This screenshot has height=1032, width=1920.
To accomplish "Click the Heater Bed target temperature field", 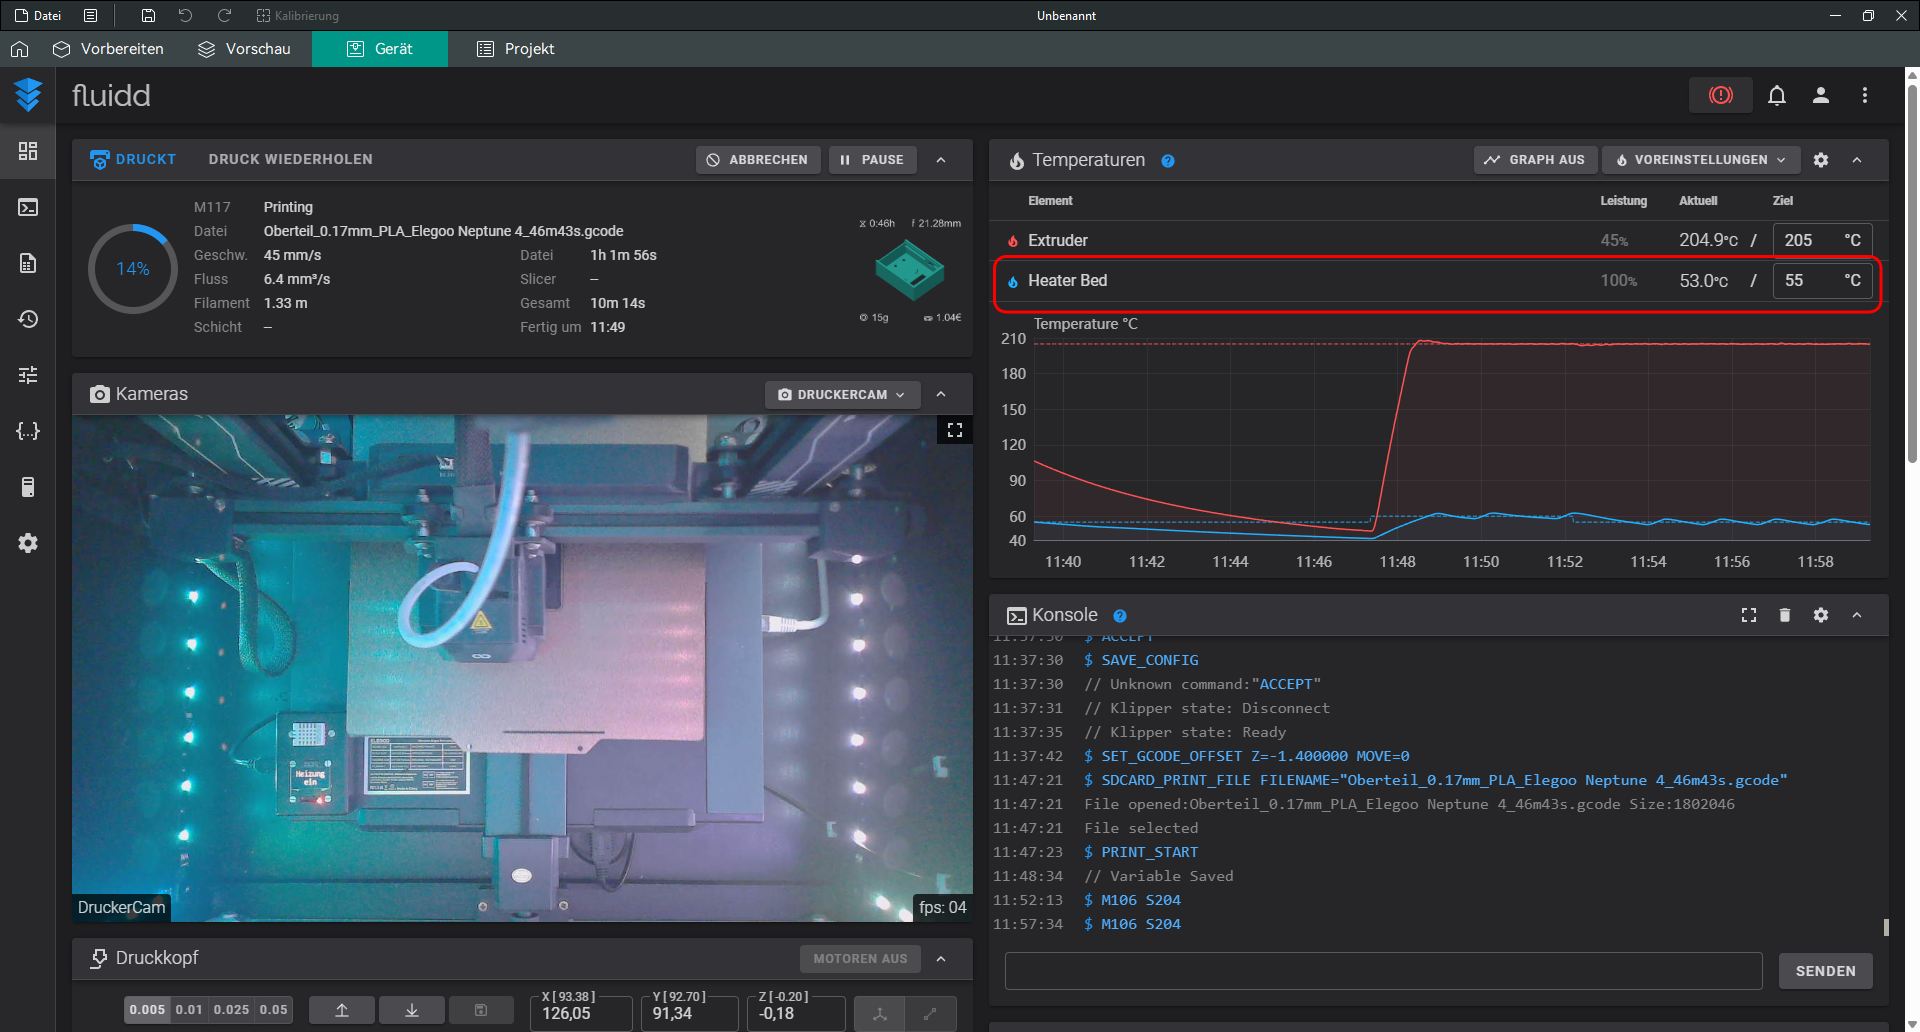I will click(1822, 281).
